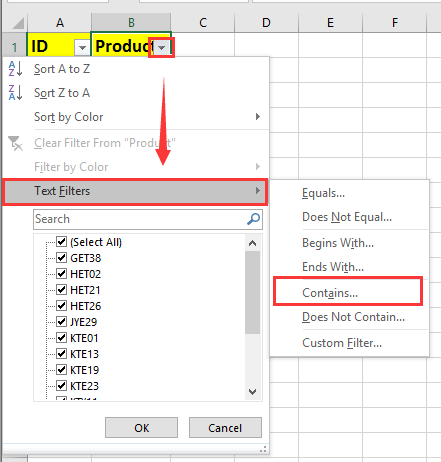This screenshot has width=441, height=462.
Task: Open the ID column filter dropdown
Action: pos(82,48)
